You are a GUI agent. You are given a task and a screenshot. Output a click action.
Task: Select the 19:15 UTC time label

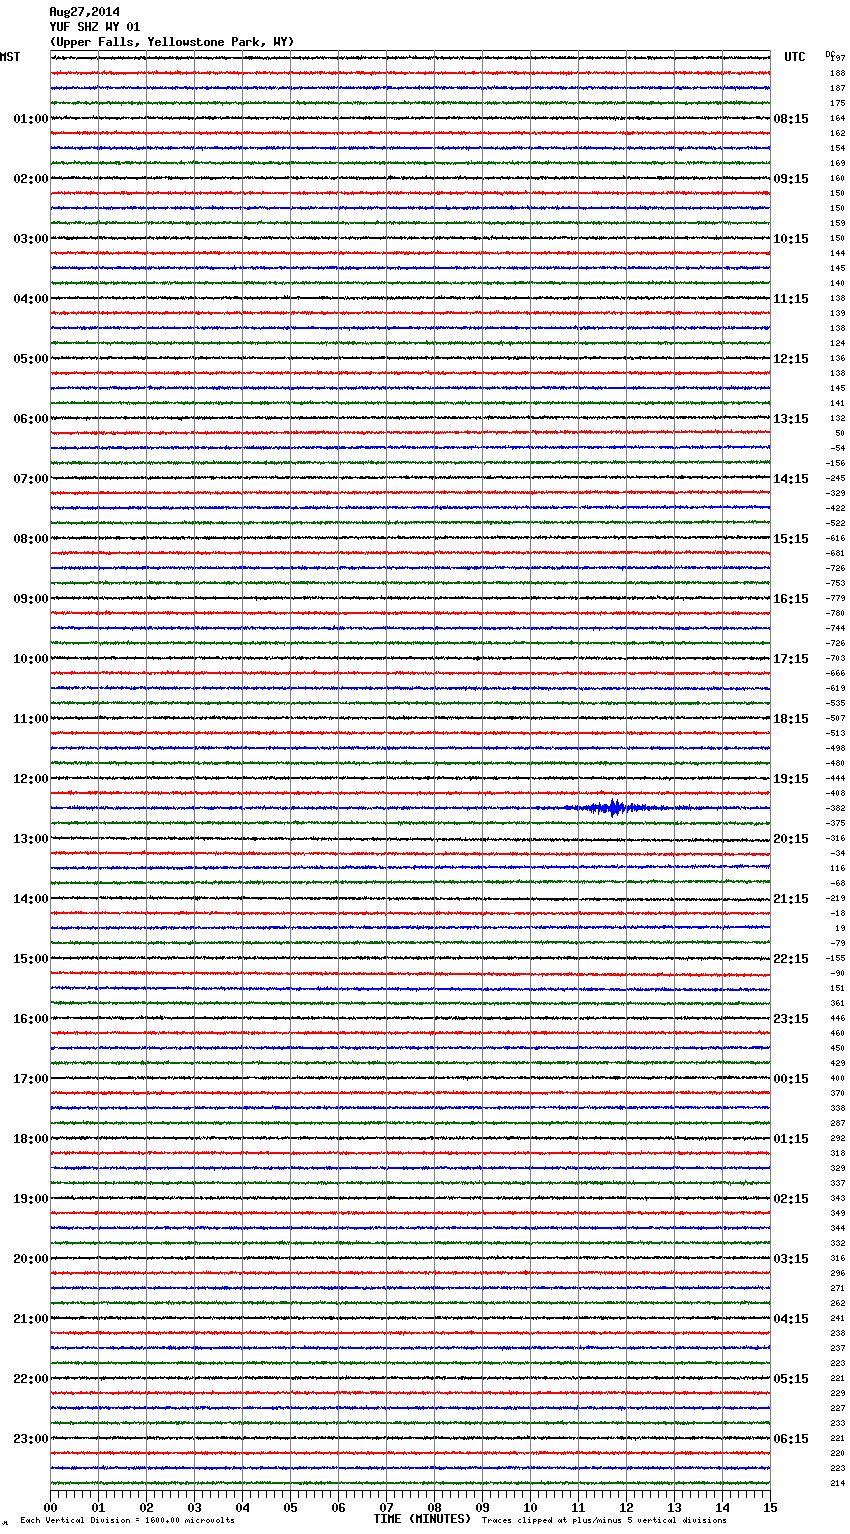(x=791, y=779)
